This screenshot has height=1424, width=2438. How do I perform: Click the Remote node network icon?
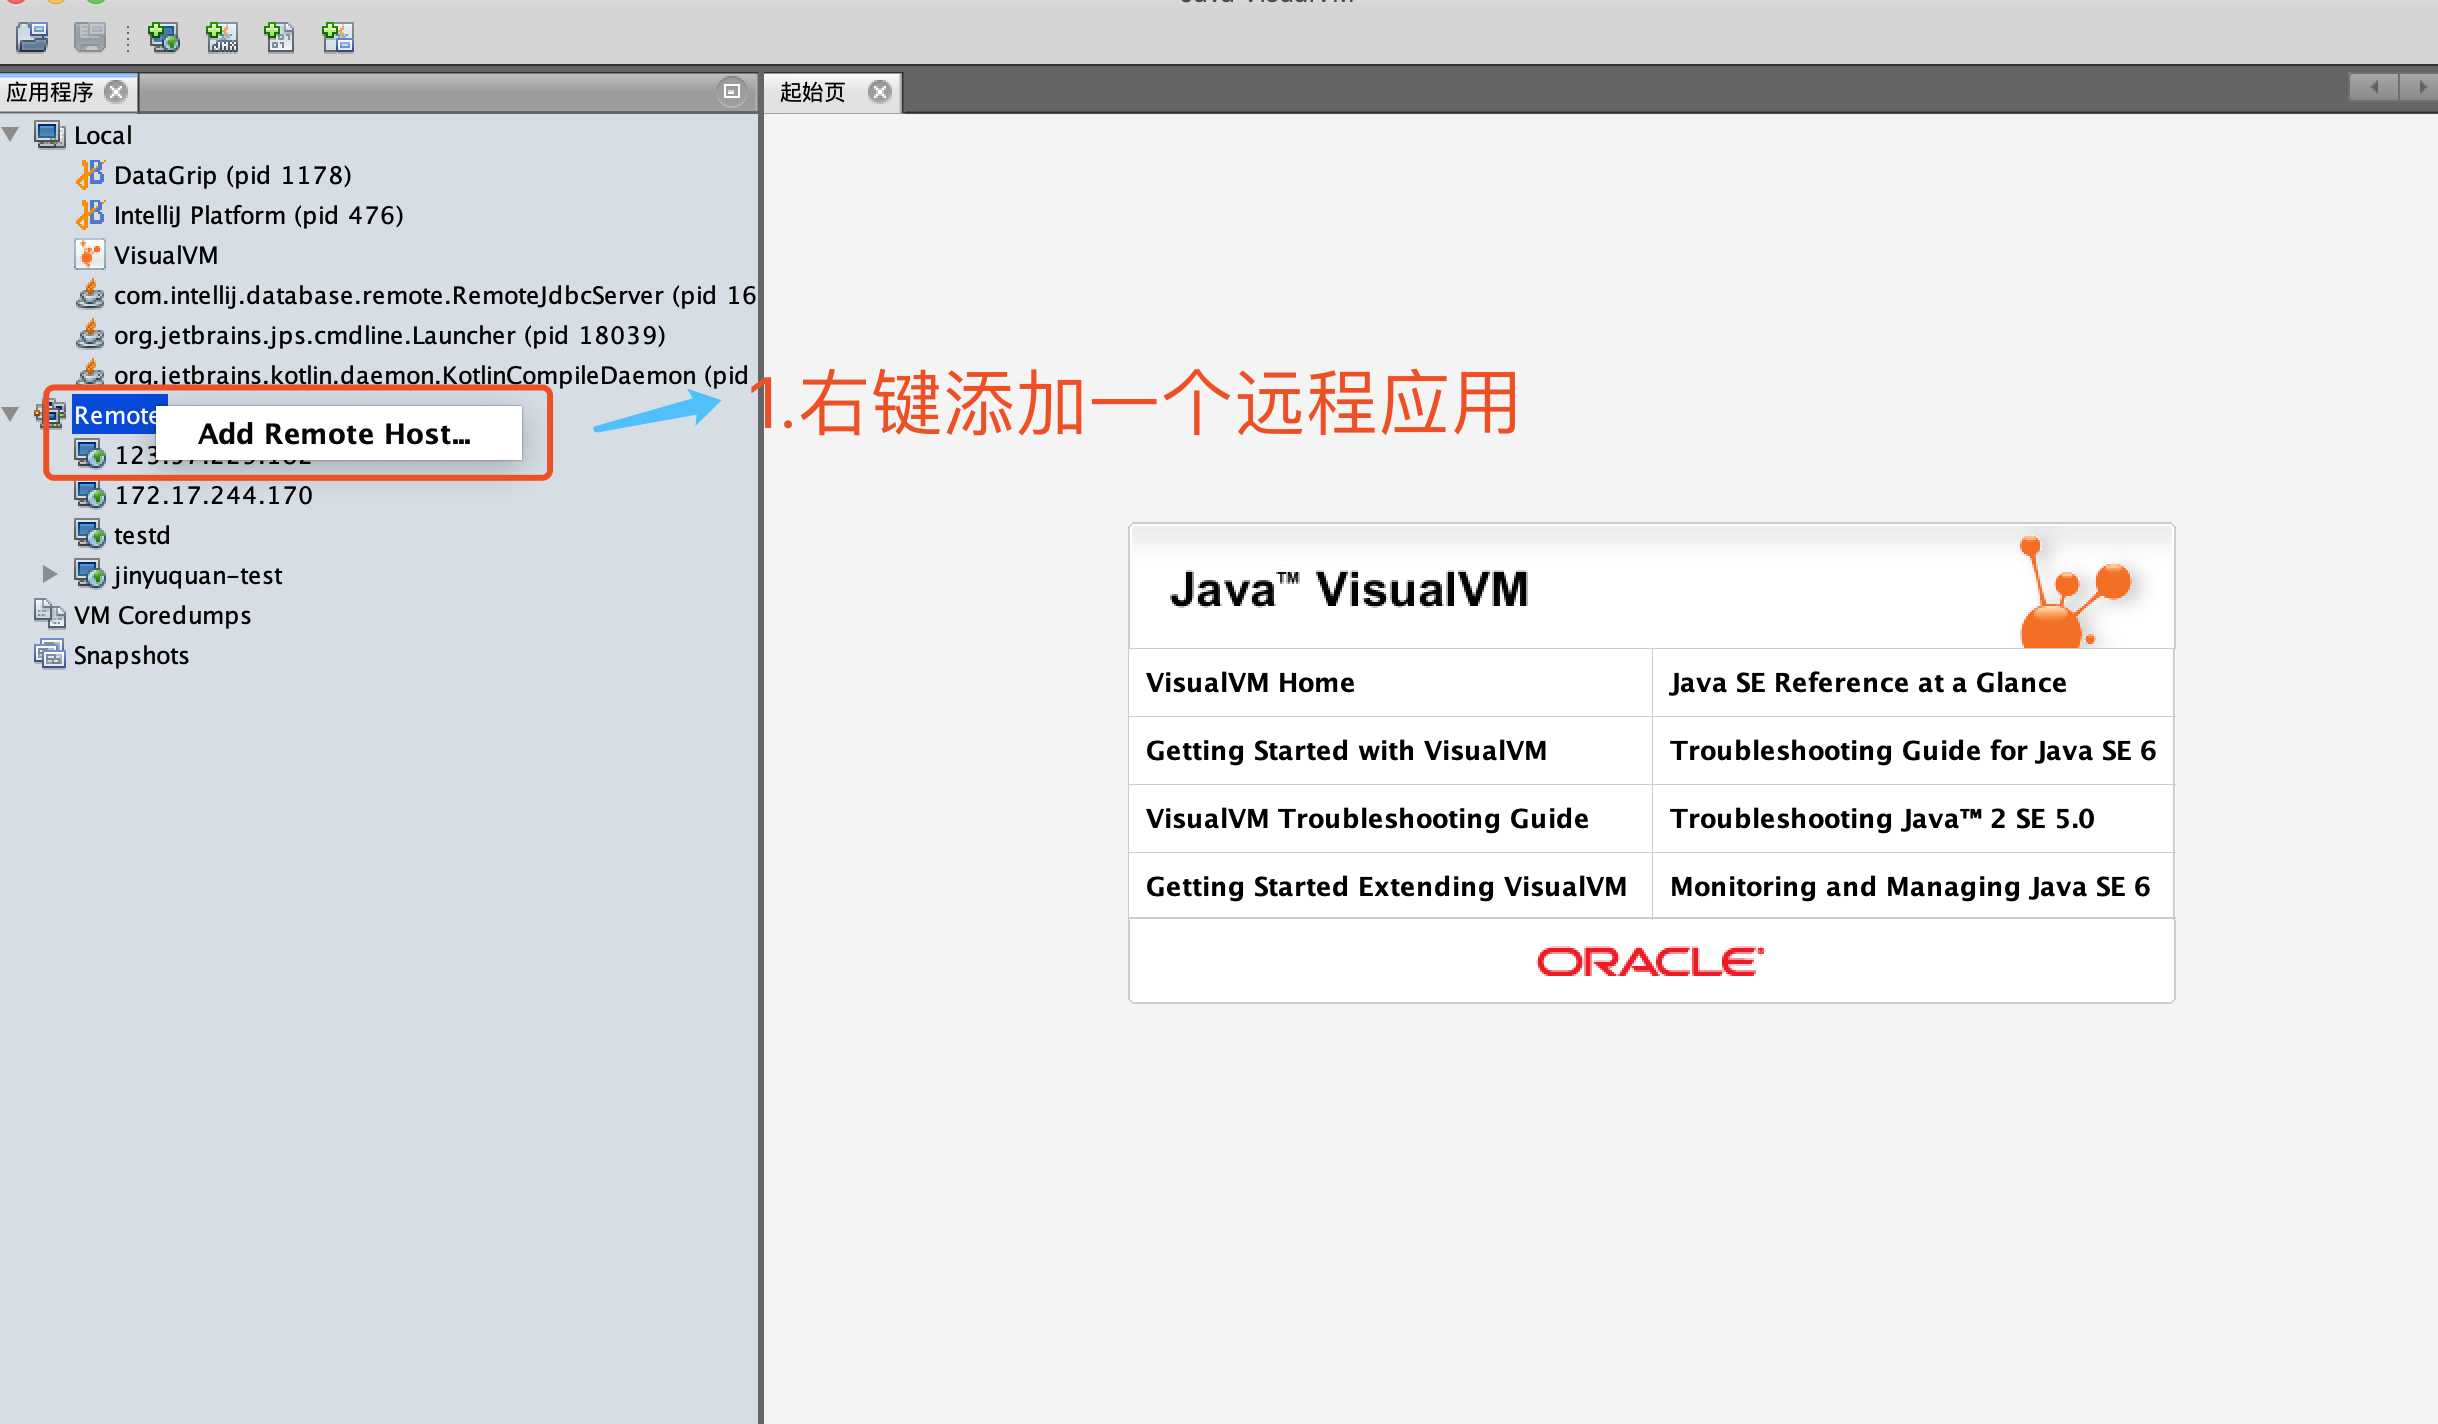click(x=50, y=414)
